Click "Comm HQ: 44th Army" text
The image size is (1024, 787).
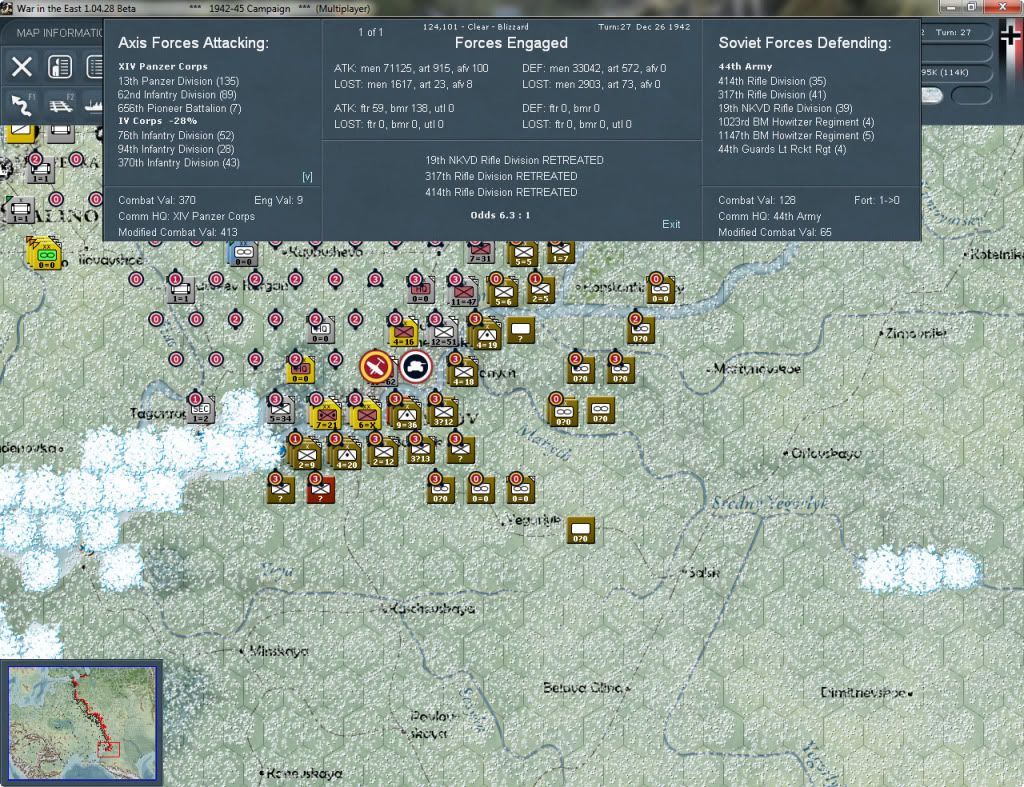tap(769, 216)
